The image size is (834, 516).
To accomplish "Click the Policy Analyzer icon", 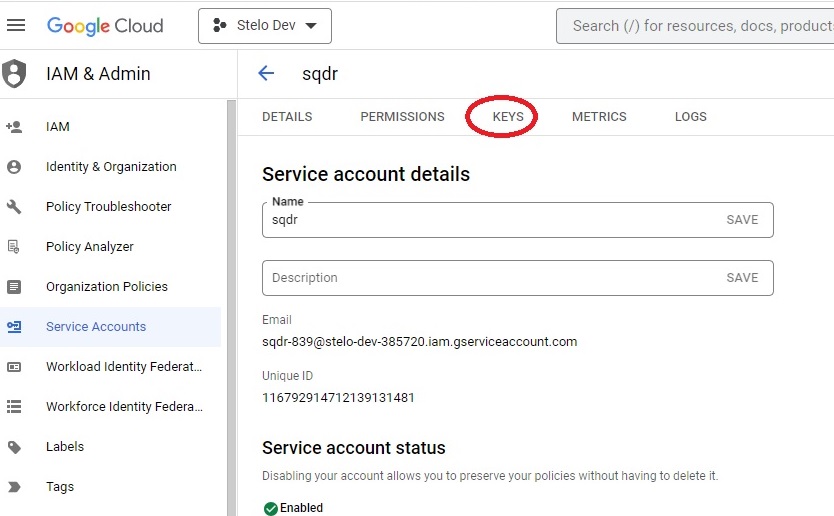I will click(14, 247).
